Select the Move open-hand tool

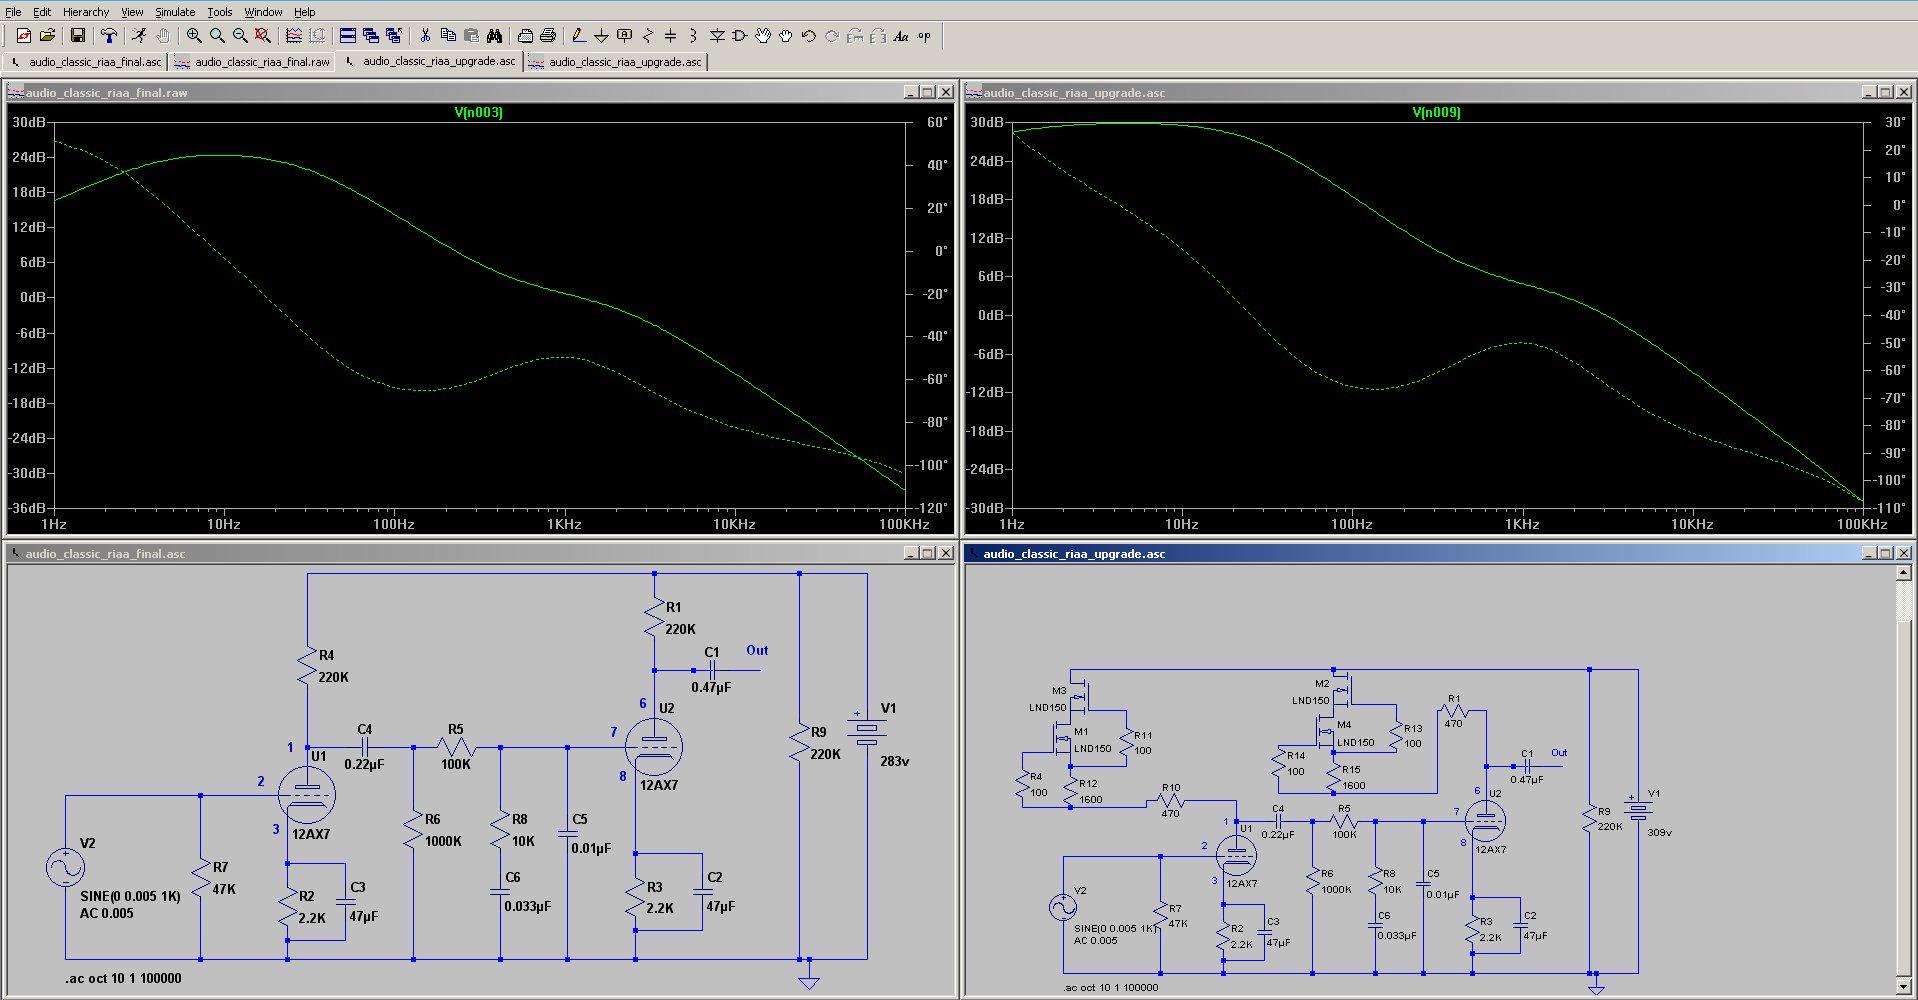(763, 36)
